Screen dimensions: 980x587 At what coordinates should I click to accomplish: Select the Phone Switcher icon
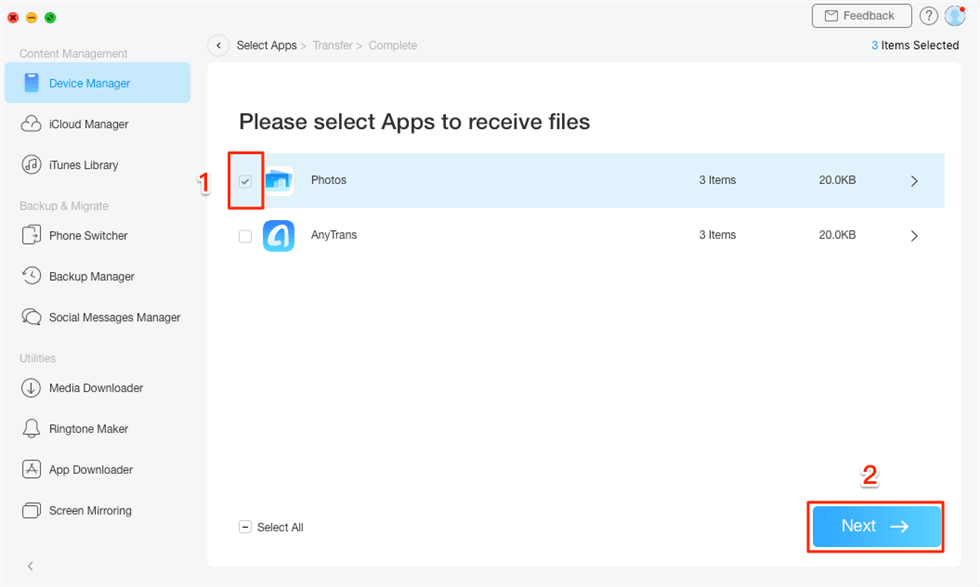click(31, 236)
